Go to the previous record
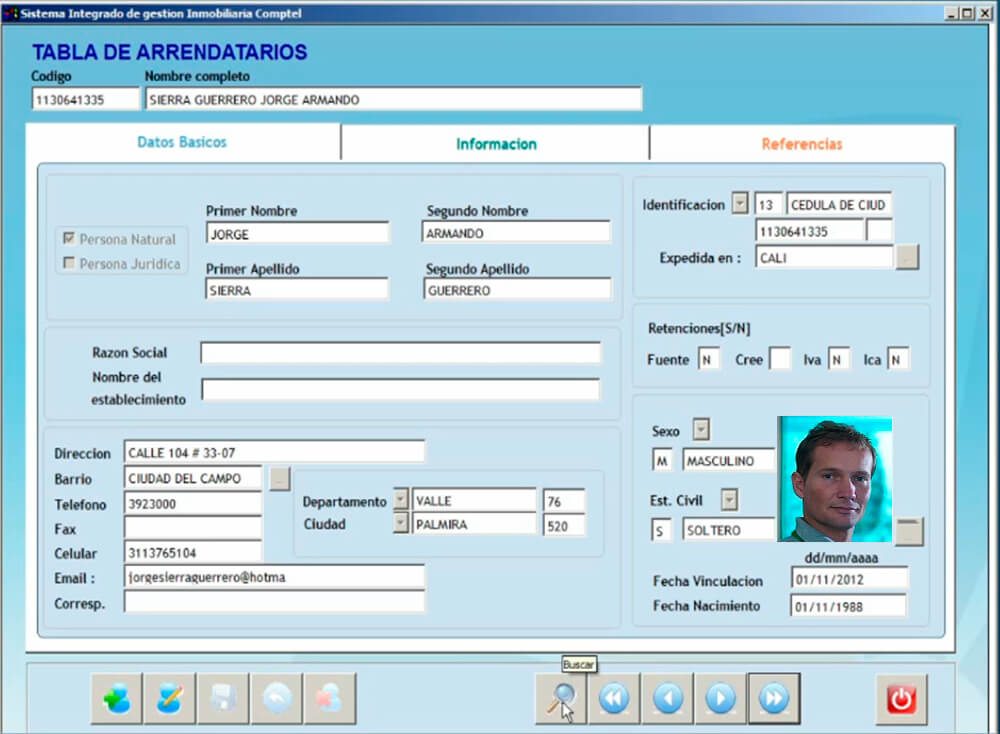1000x734 pixels. tap(667, 698)
